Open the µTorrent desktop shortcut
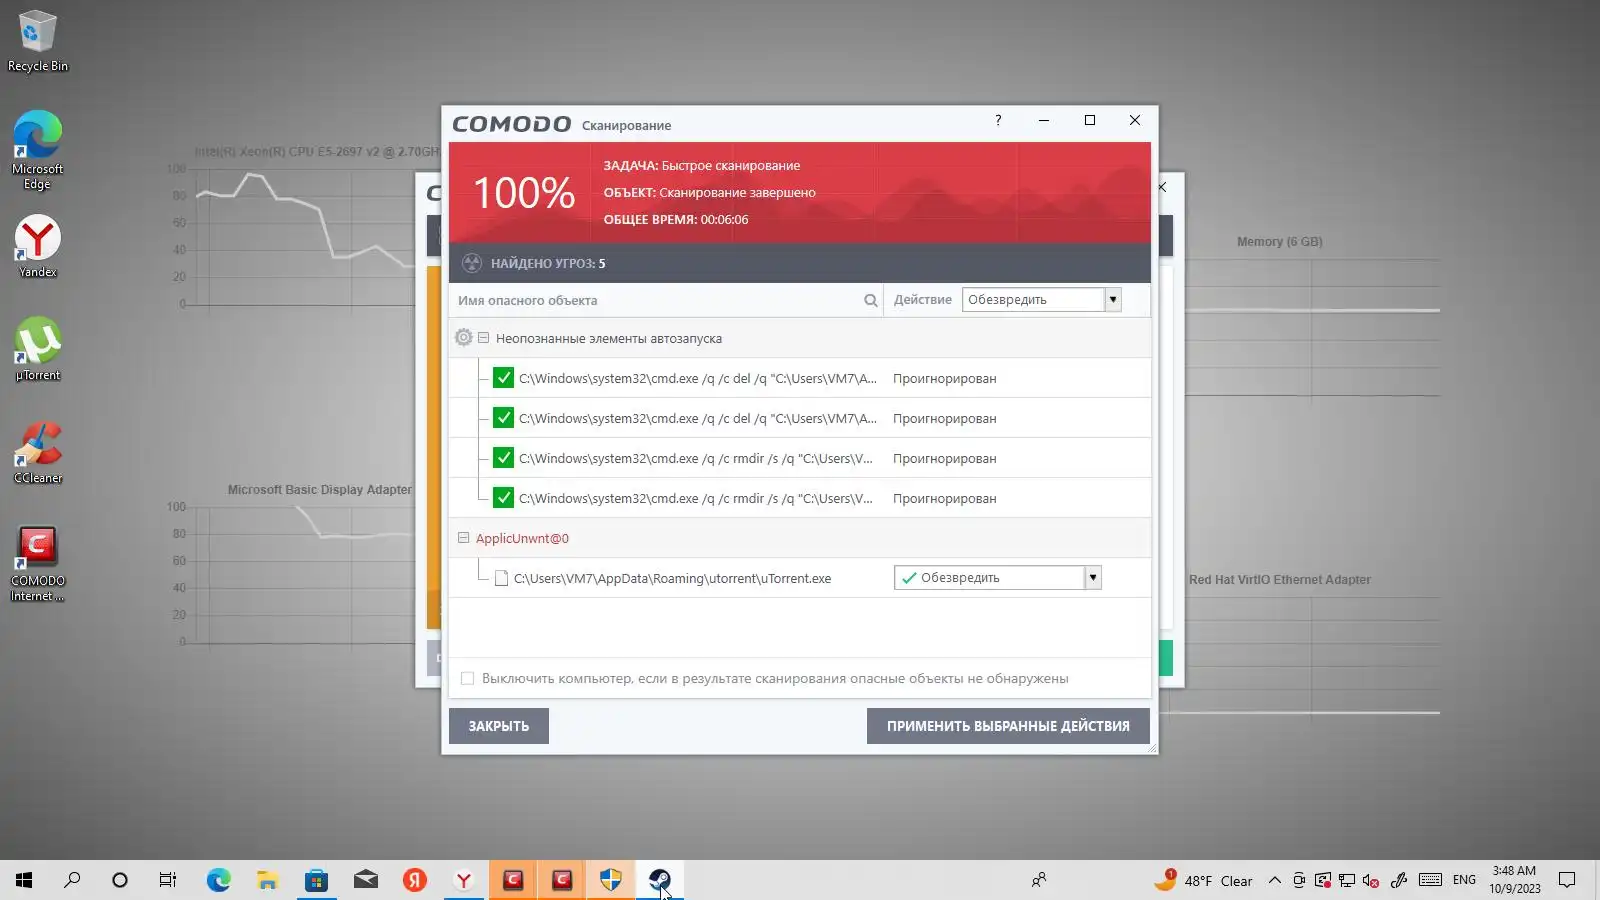 point(38,349)
